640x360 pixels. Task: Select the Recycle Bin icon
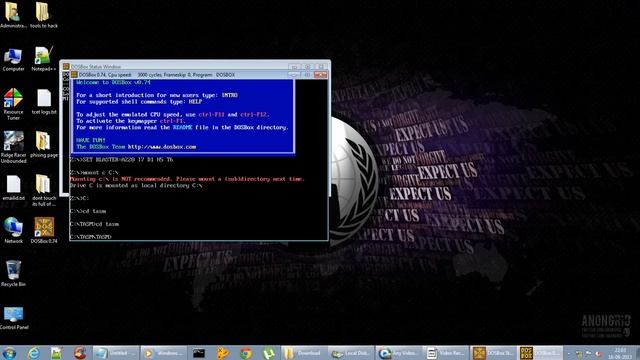click(x=13, y=273)
